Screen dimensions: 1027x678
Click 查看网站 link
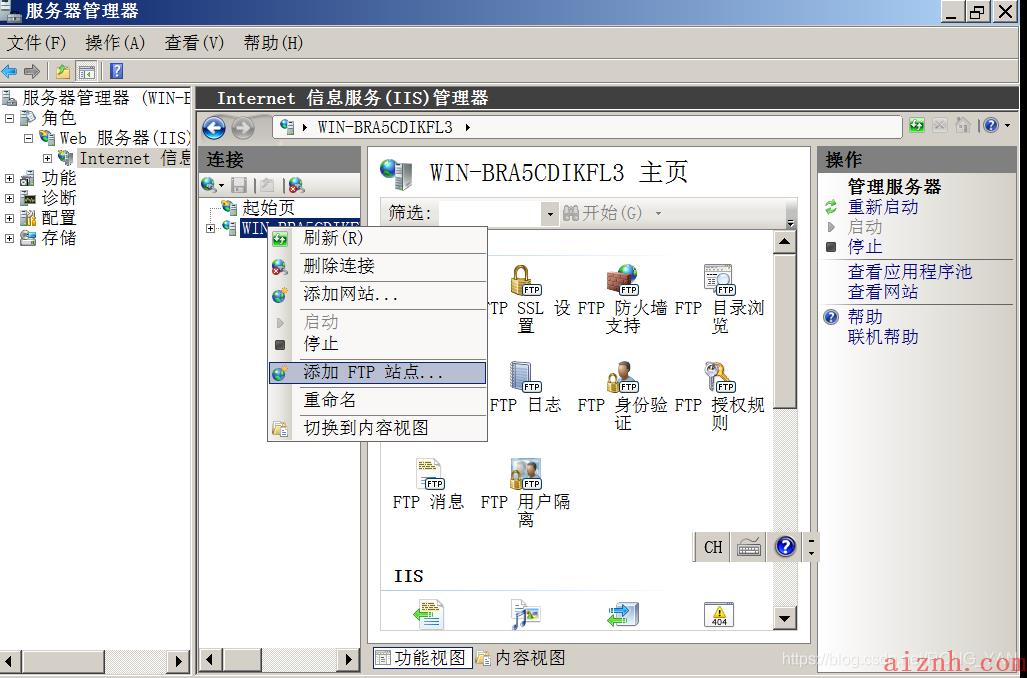pyautogui.click(x=883, y=292)
